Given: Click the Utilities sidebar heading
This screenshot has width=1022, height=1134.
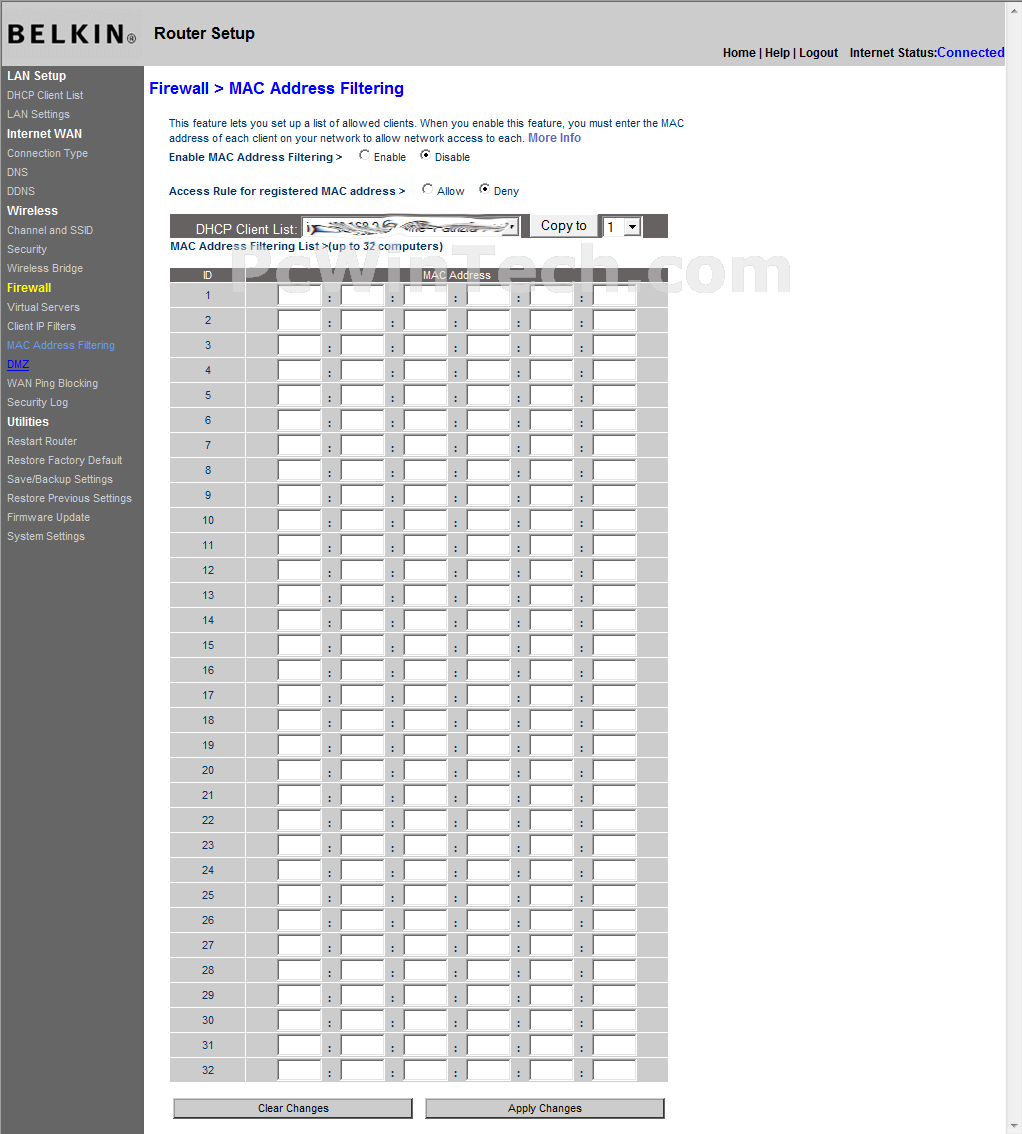Looking at the screenshot, I should click(x=27, y=422).
